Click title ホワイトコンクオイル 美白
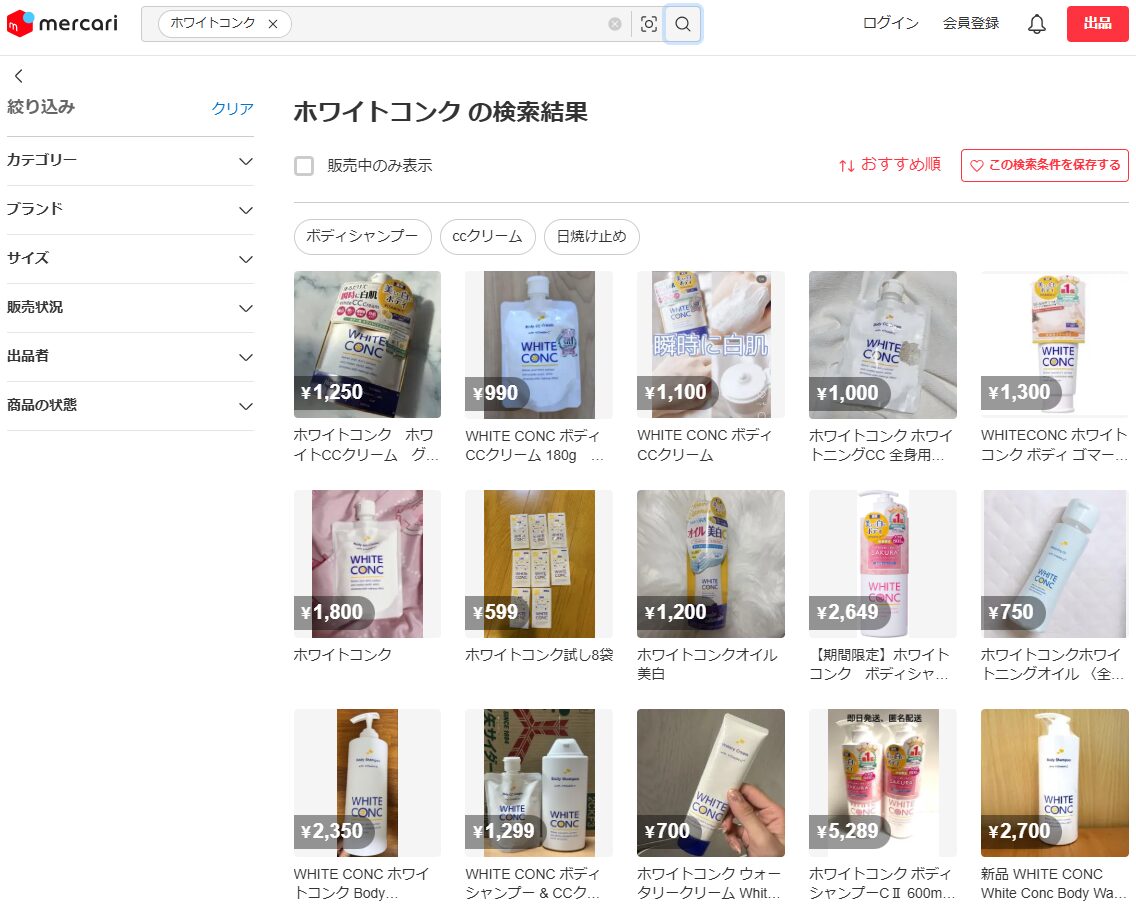The height and width of the screenshot is (916, 1136). coord(706,664)
